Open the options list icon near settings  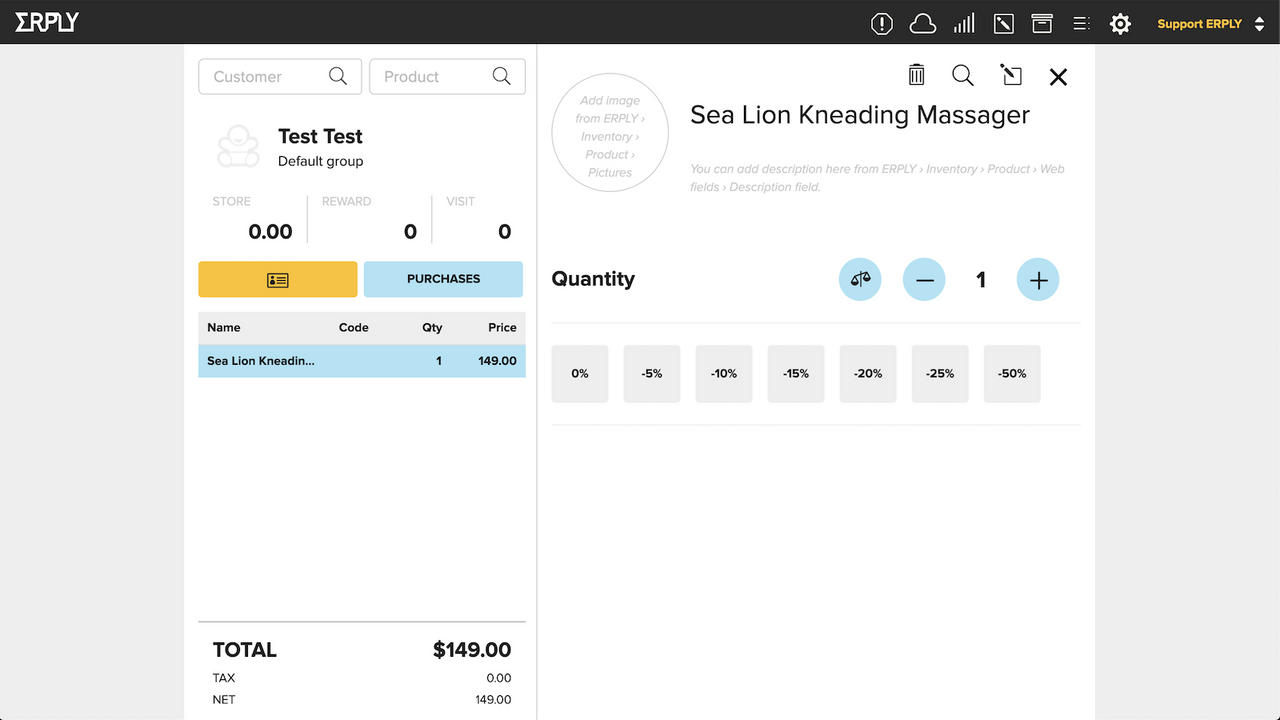point(1081,22)
